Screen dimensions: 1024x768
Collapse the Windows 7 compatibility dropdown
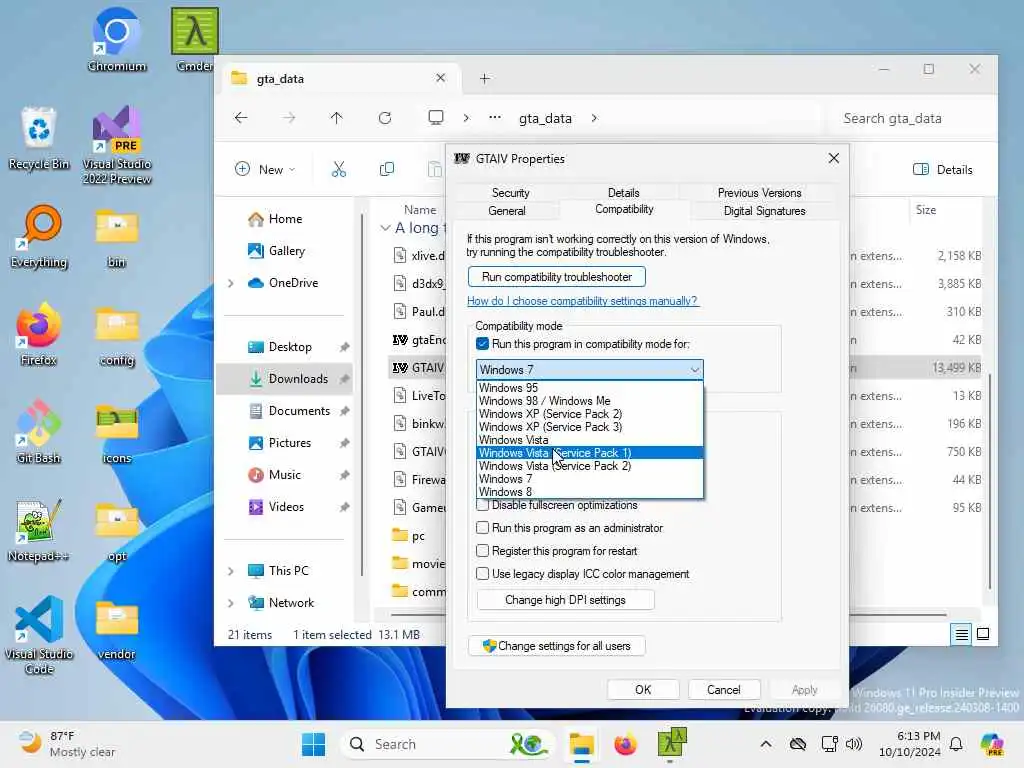tap(694, 370)
